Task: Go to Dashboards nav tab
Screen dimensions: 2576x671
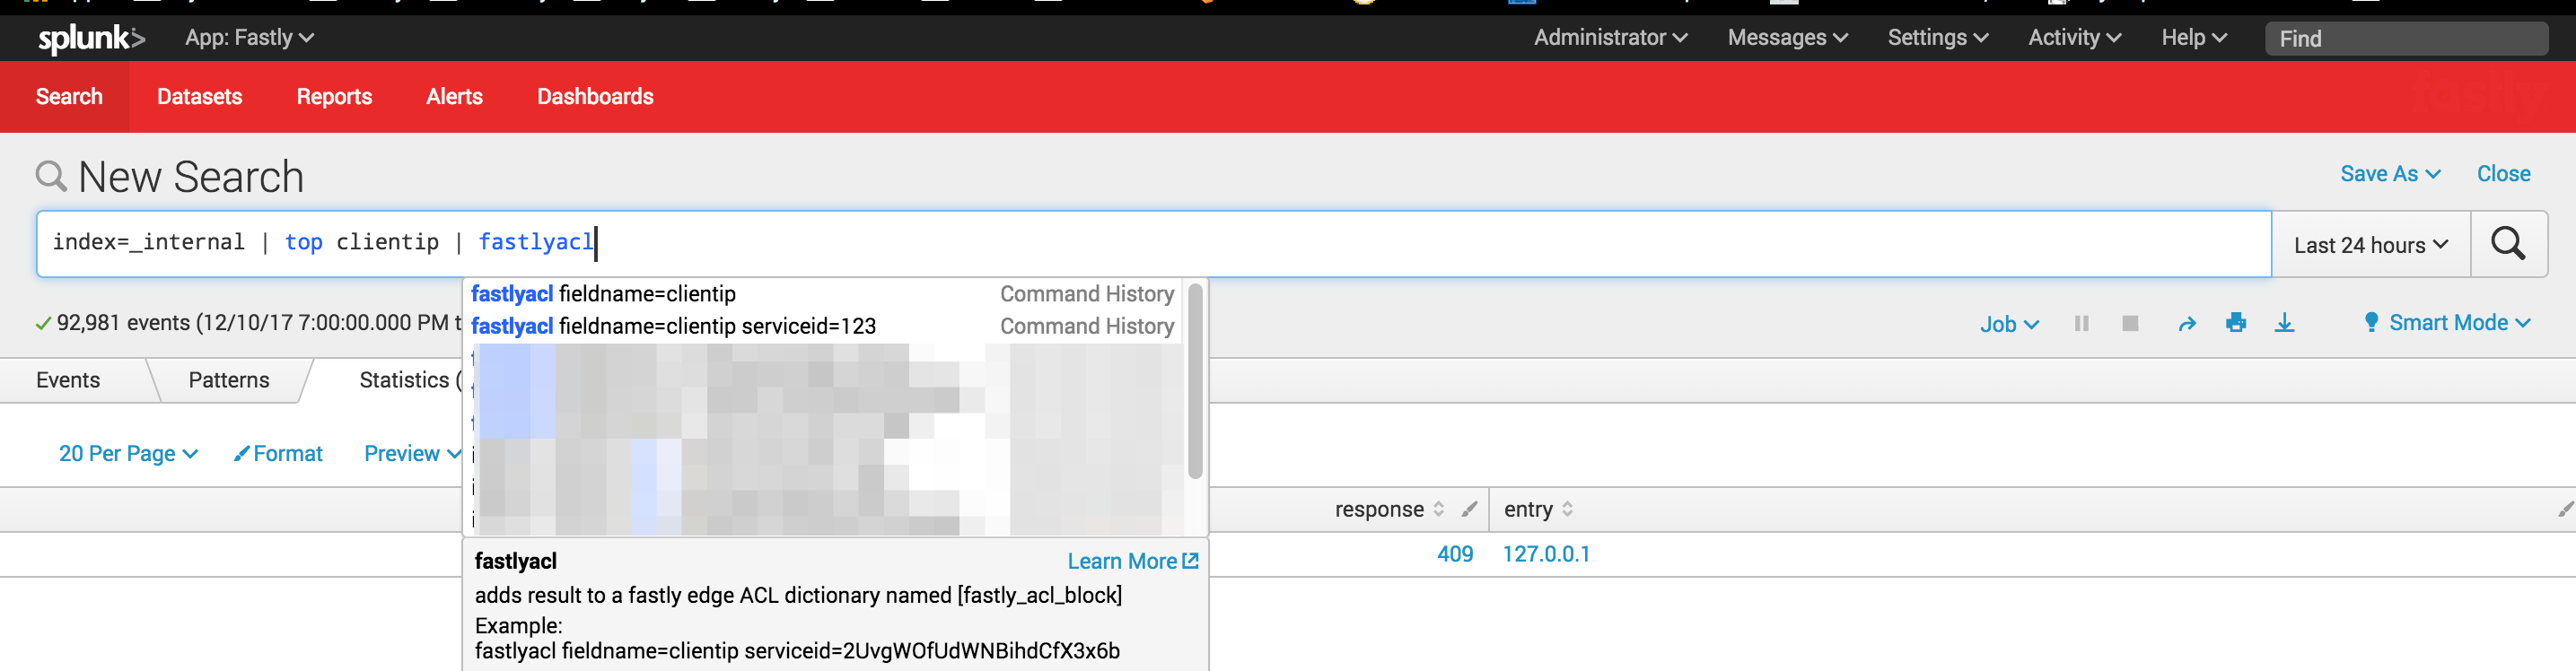Action: (595, 97)
